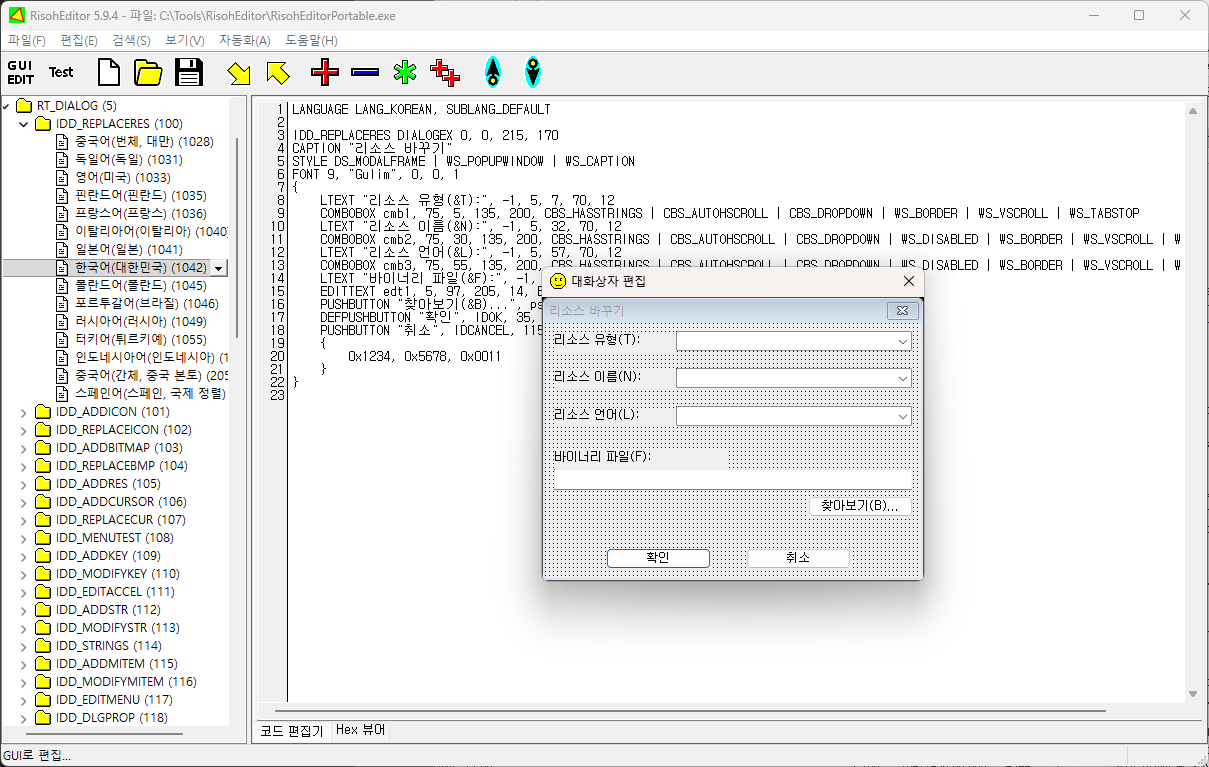Click the cyan up arrow icon
Image resolution: width=1209 pixels, height=767 pixels.
492,72
